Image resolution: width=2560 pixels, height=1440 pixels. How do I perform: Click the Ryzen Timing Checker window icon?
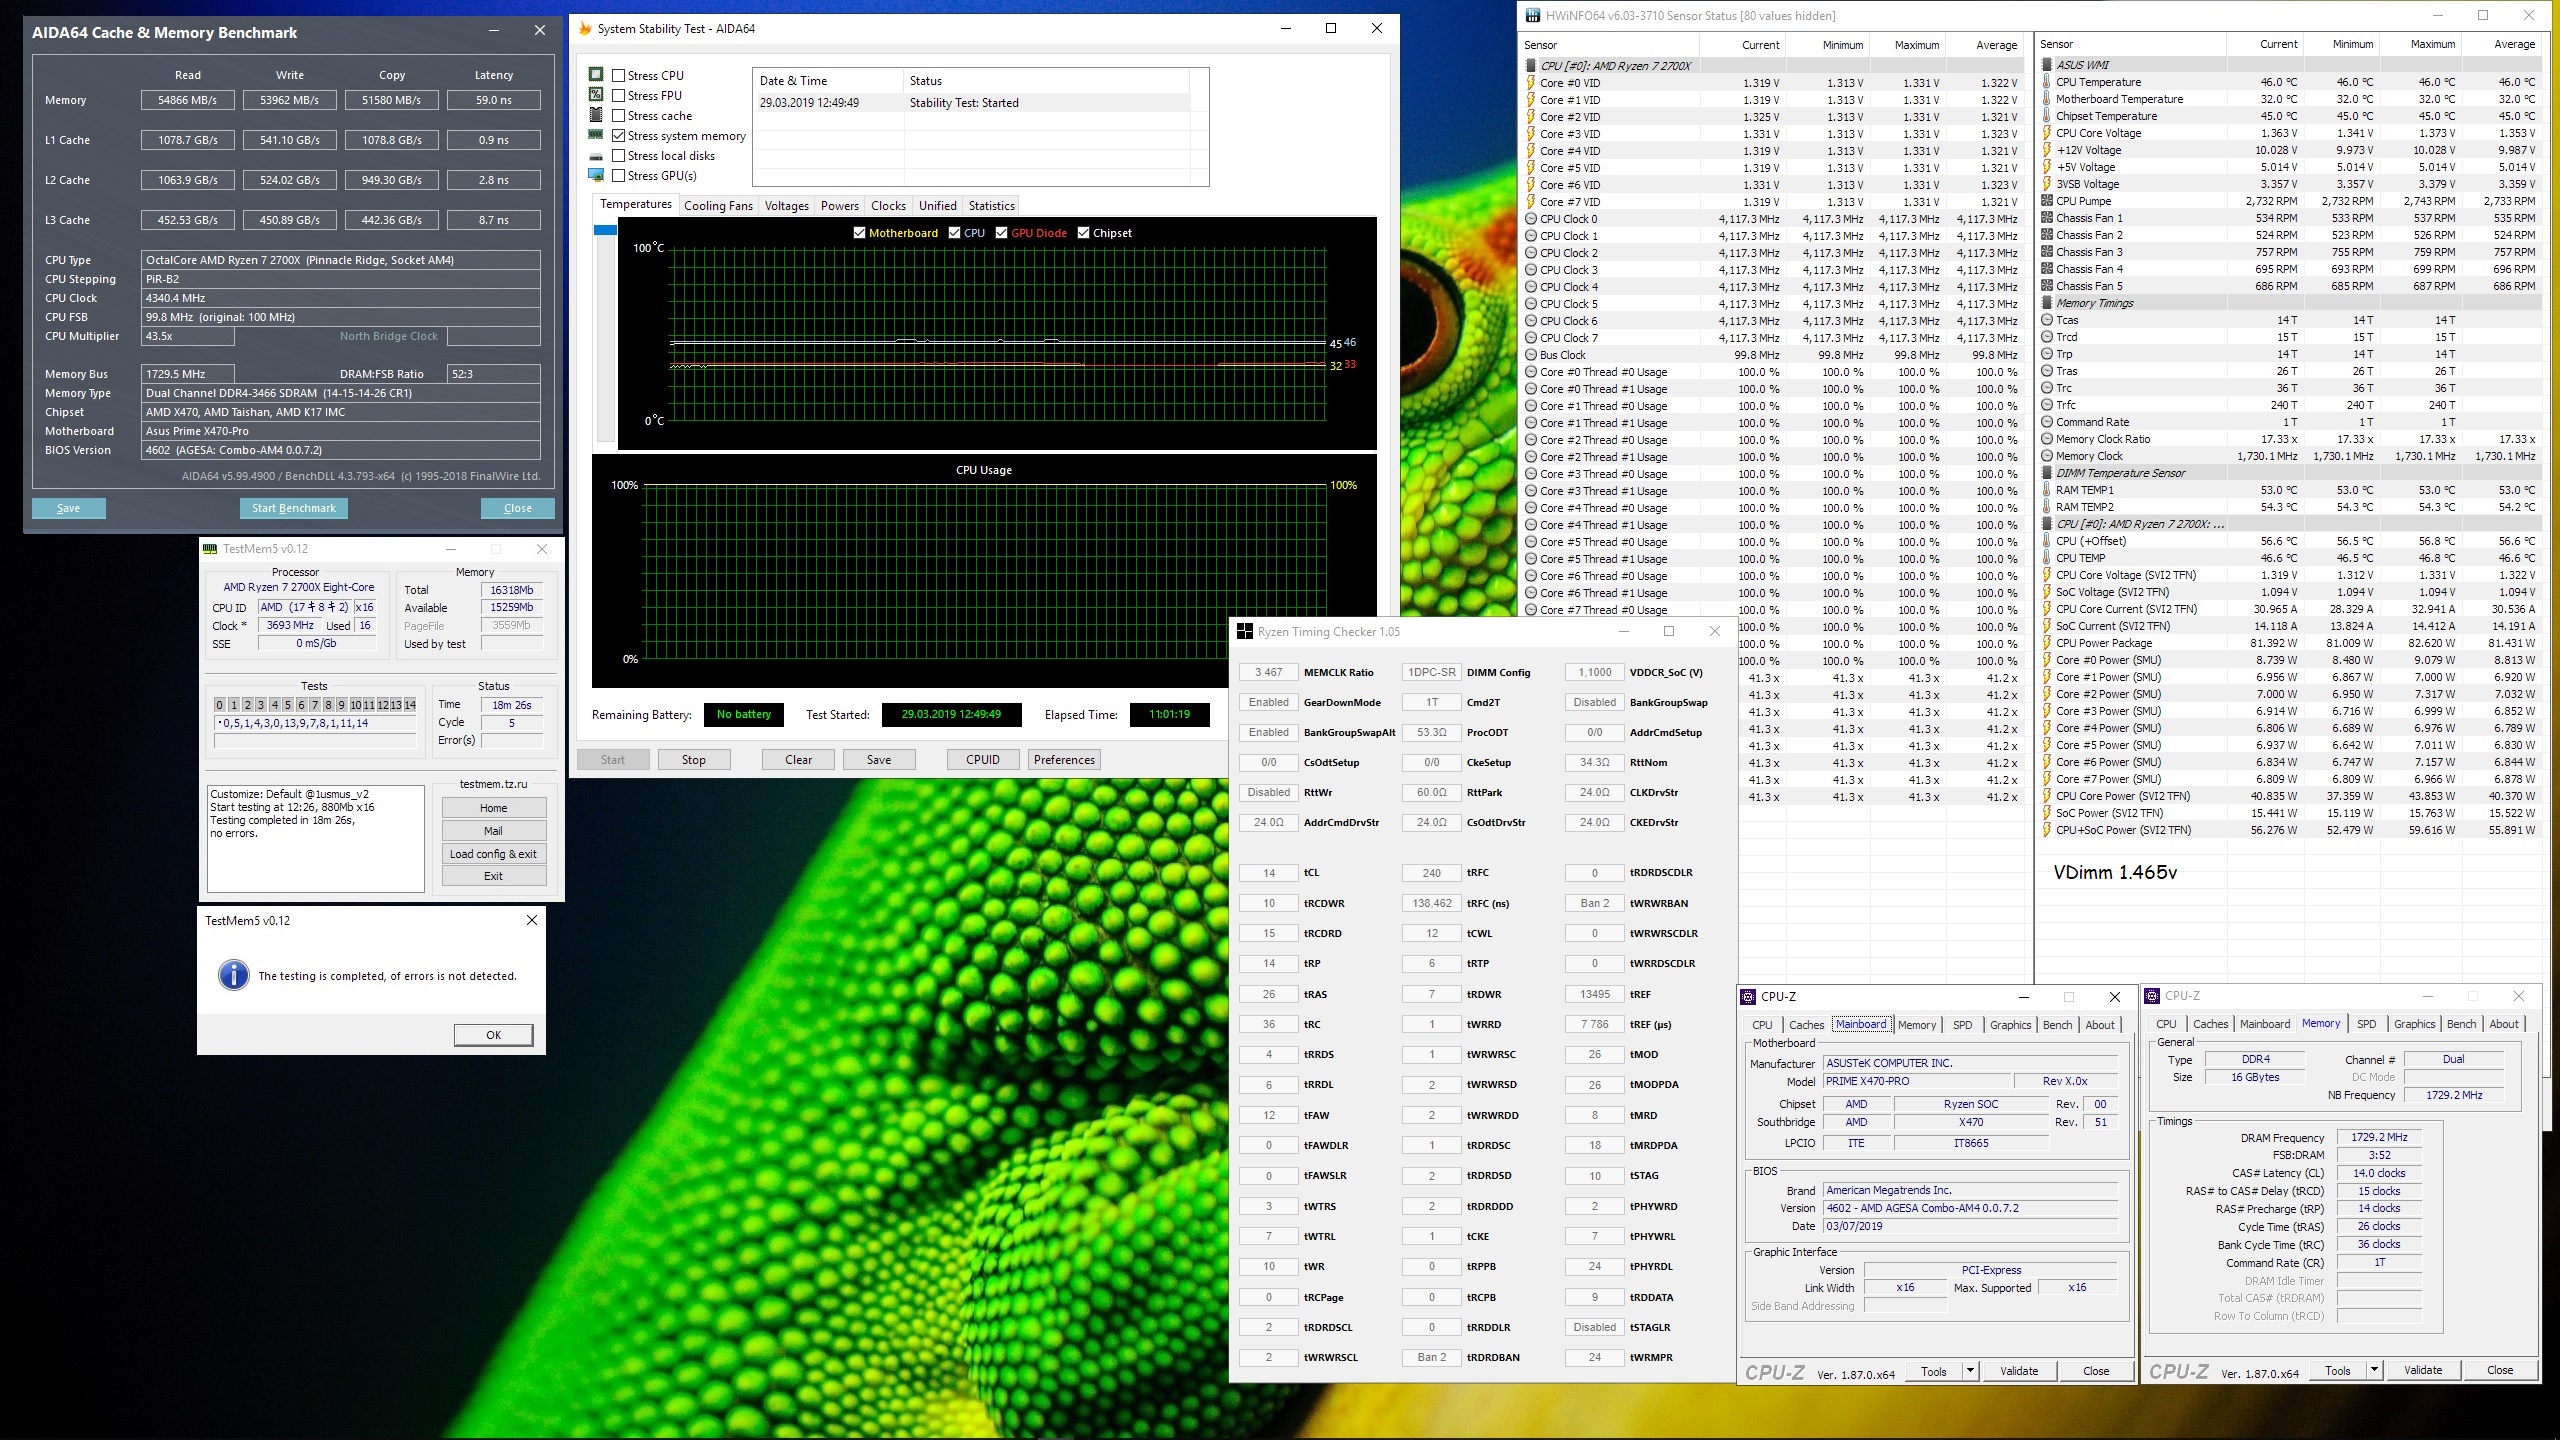click(1245, 631)
